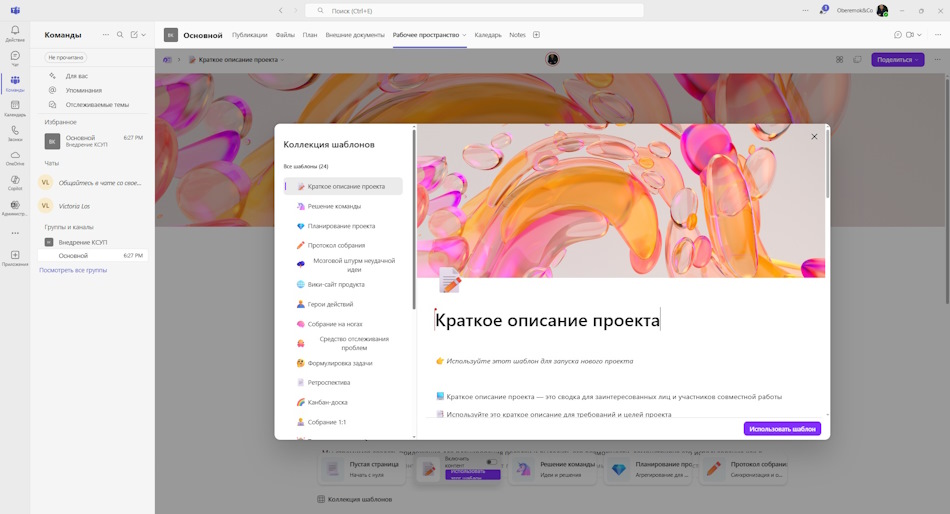
Task: Select the Внедрение КСУП team
Action: pos(83,242)
